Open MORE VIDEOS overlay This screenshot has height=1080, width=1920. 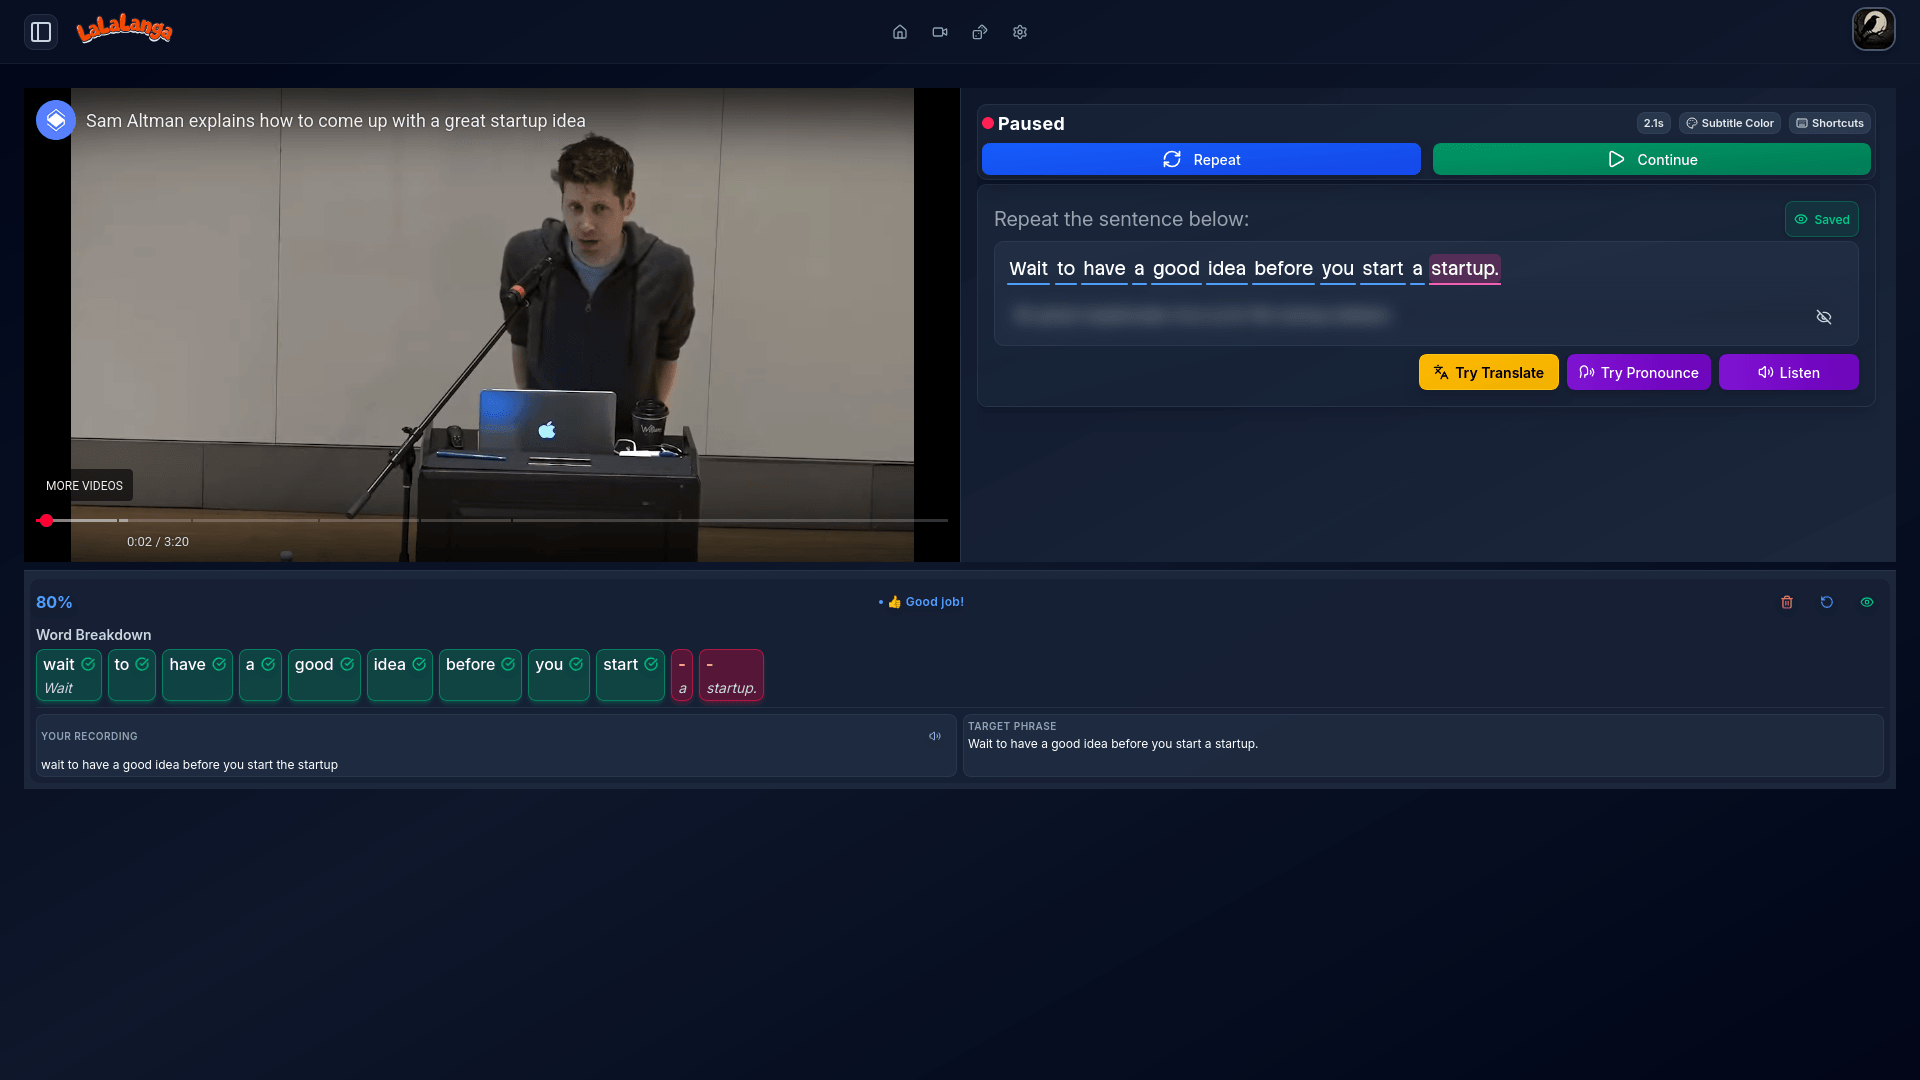pyautogui.click(x=85, y=485)
